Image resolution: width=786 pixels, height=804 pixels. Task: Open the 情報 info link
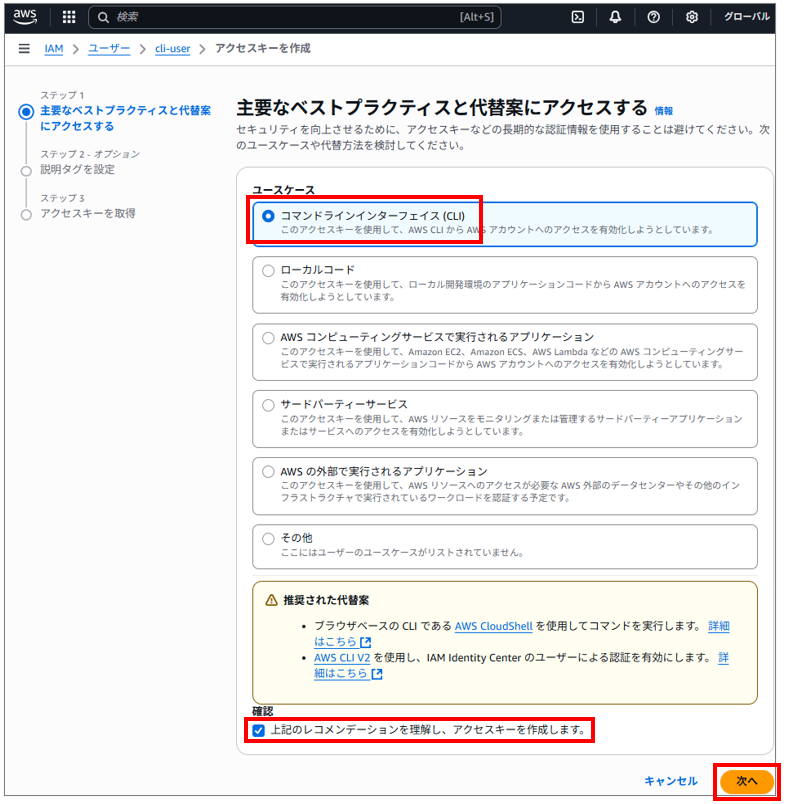click(663, 111)
